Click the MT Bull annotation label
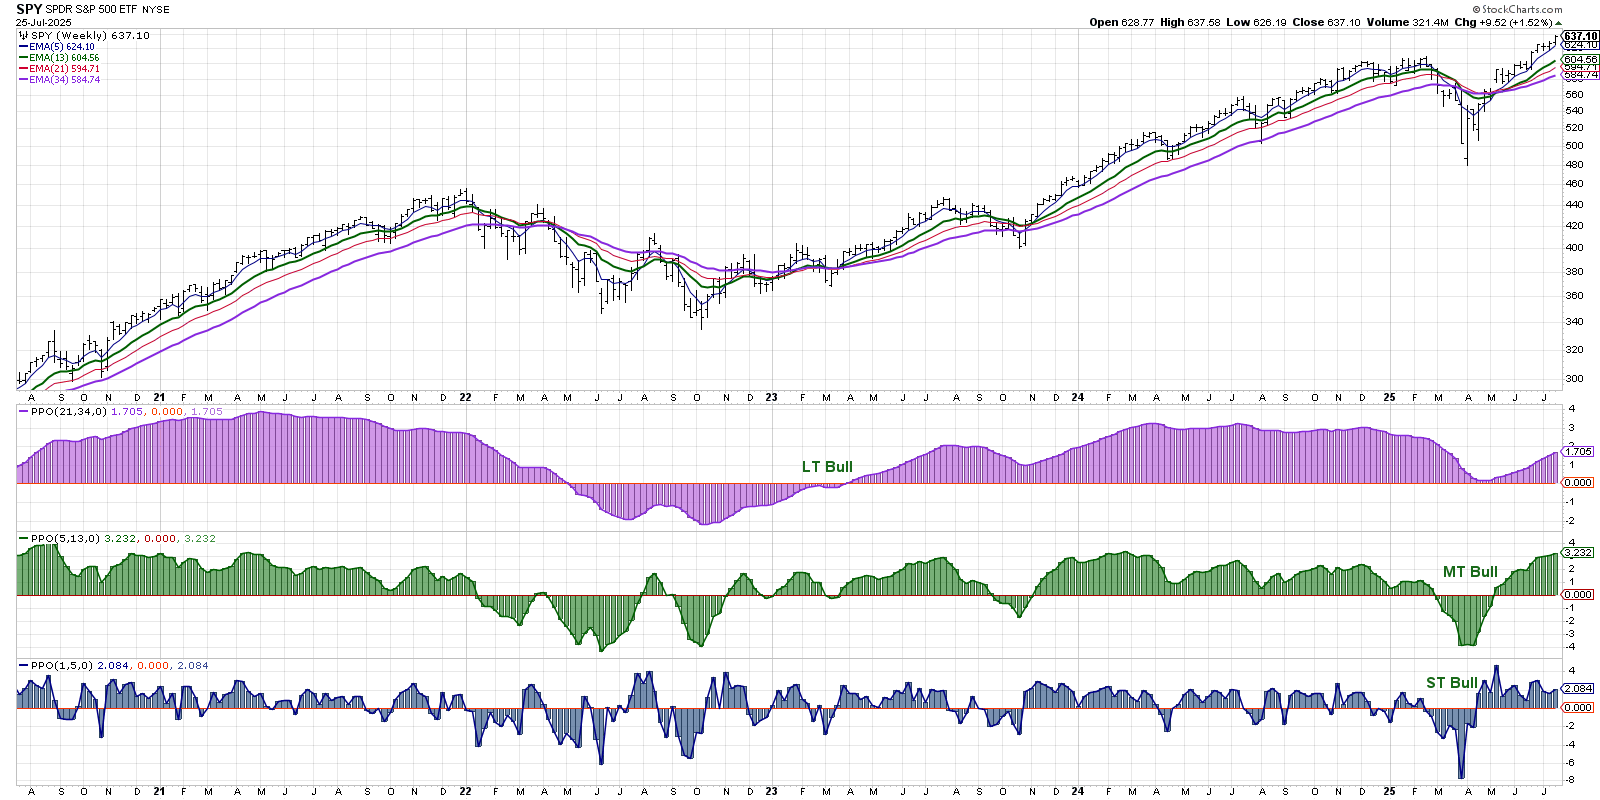Screen dimensions: 1600x800 coord(1469,572)
